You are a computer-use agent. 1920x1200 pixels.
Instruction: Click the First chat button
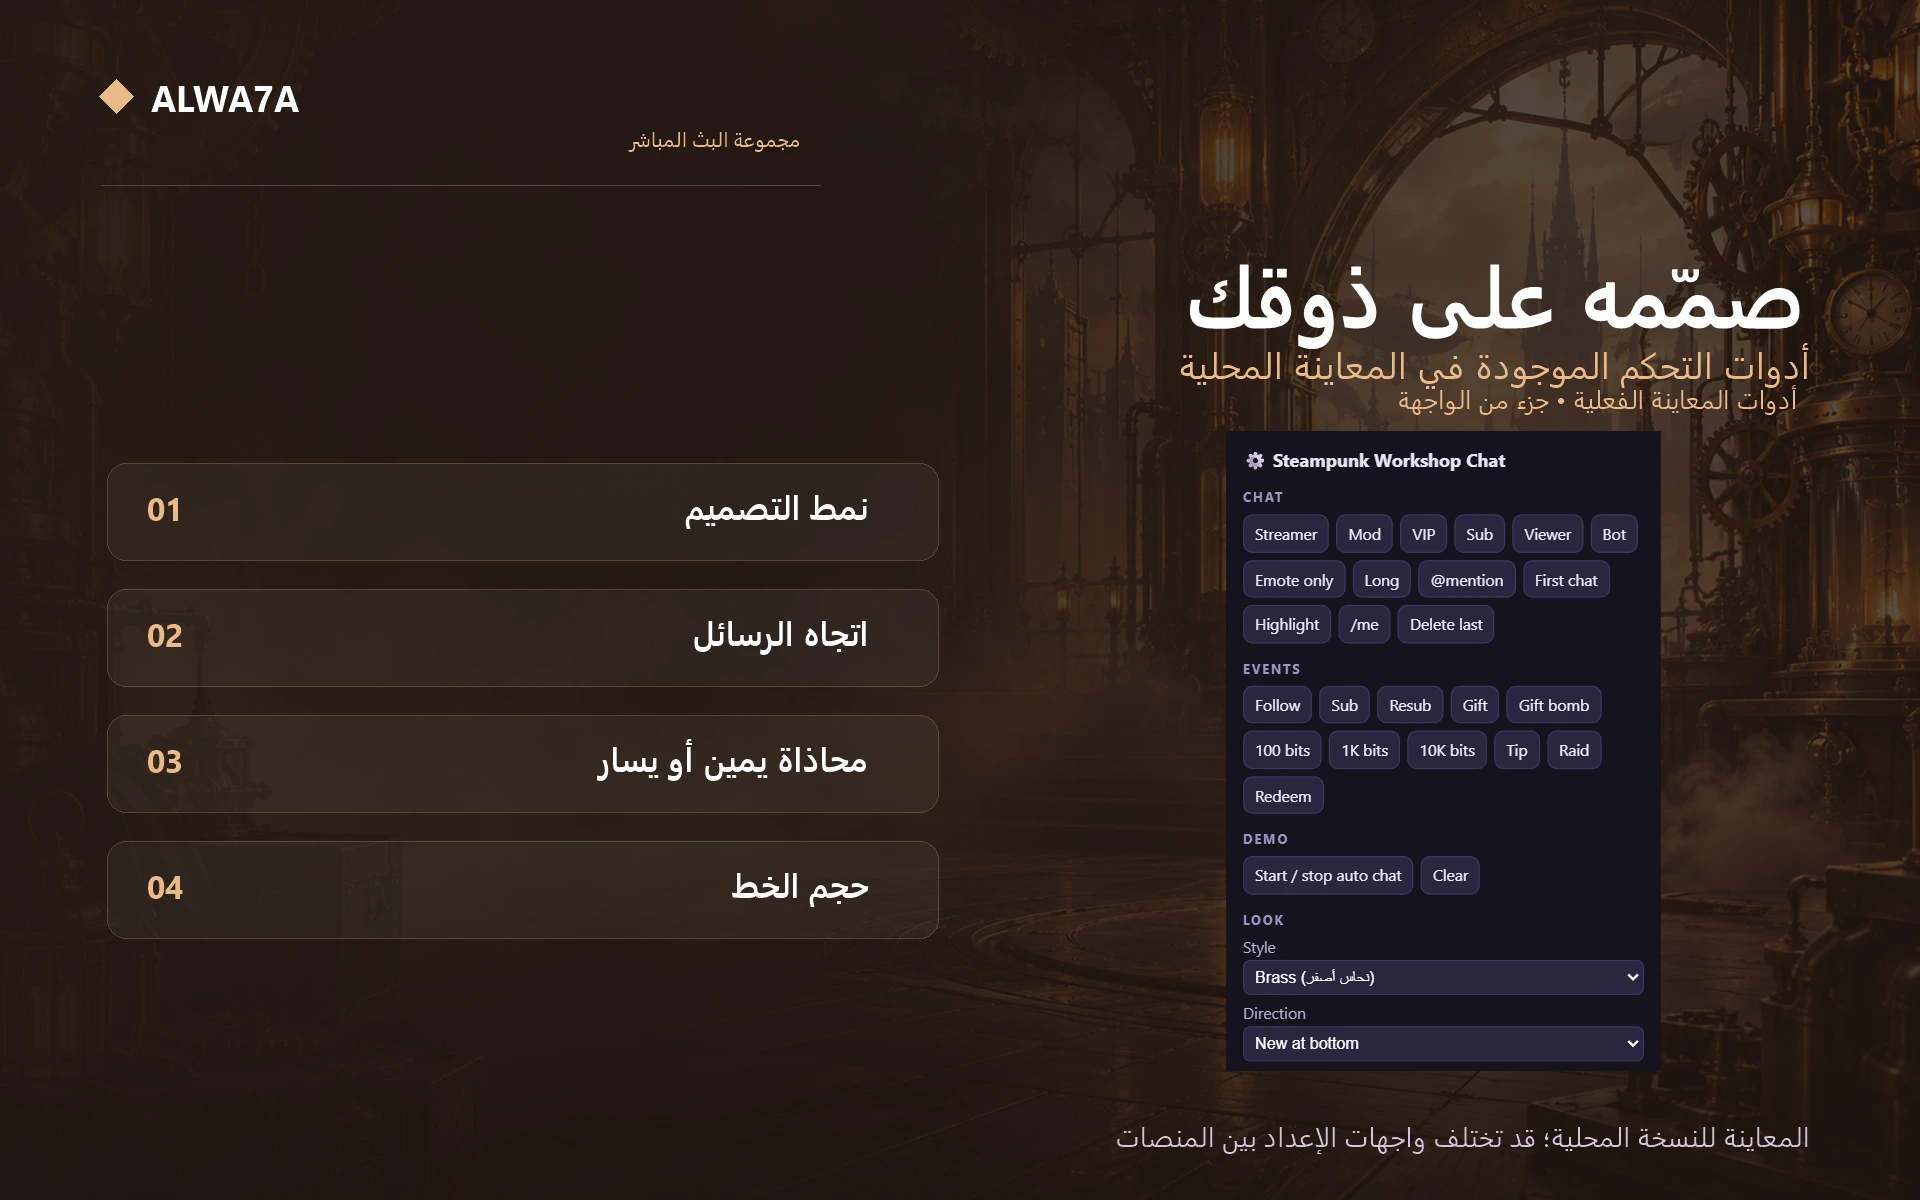click(1566, 580)
